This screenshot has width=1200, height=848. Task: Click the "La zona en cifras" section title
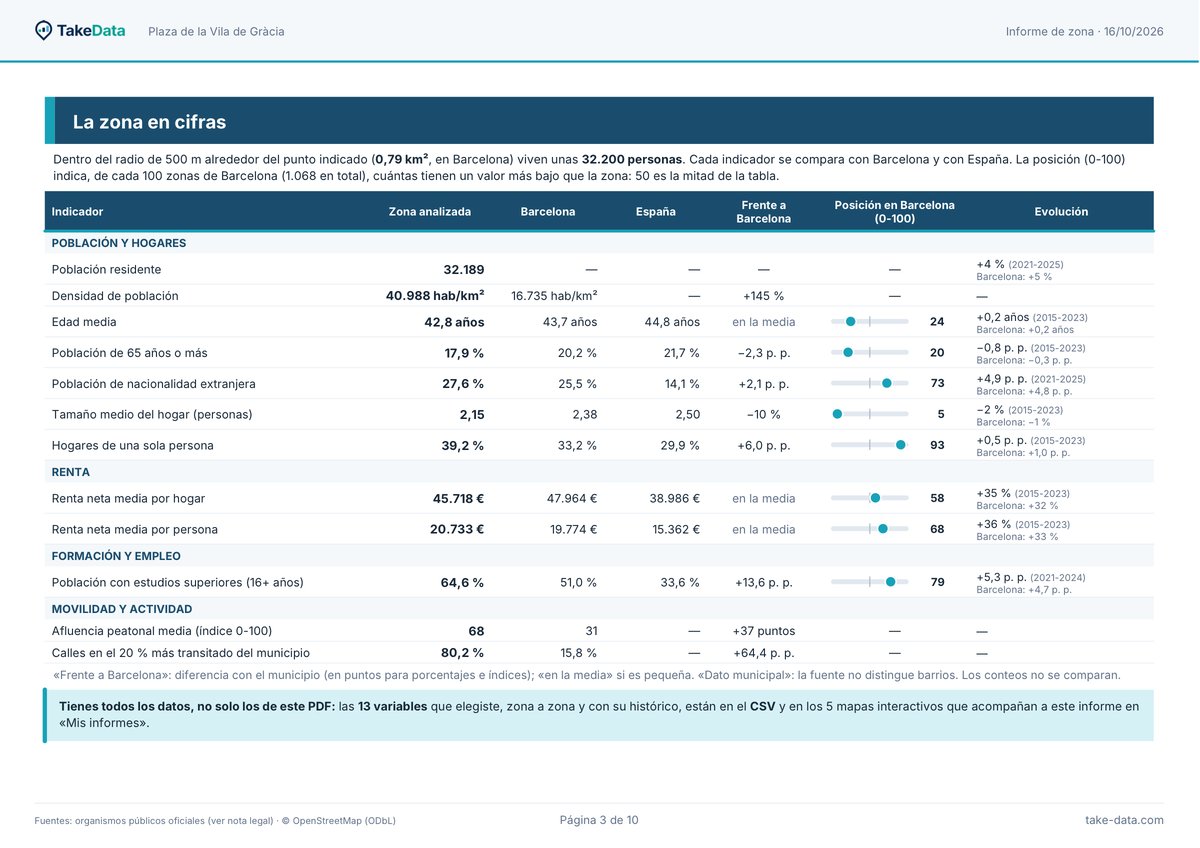pos(149,122)
